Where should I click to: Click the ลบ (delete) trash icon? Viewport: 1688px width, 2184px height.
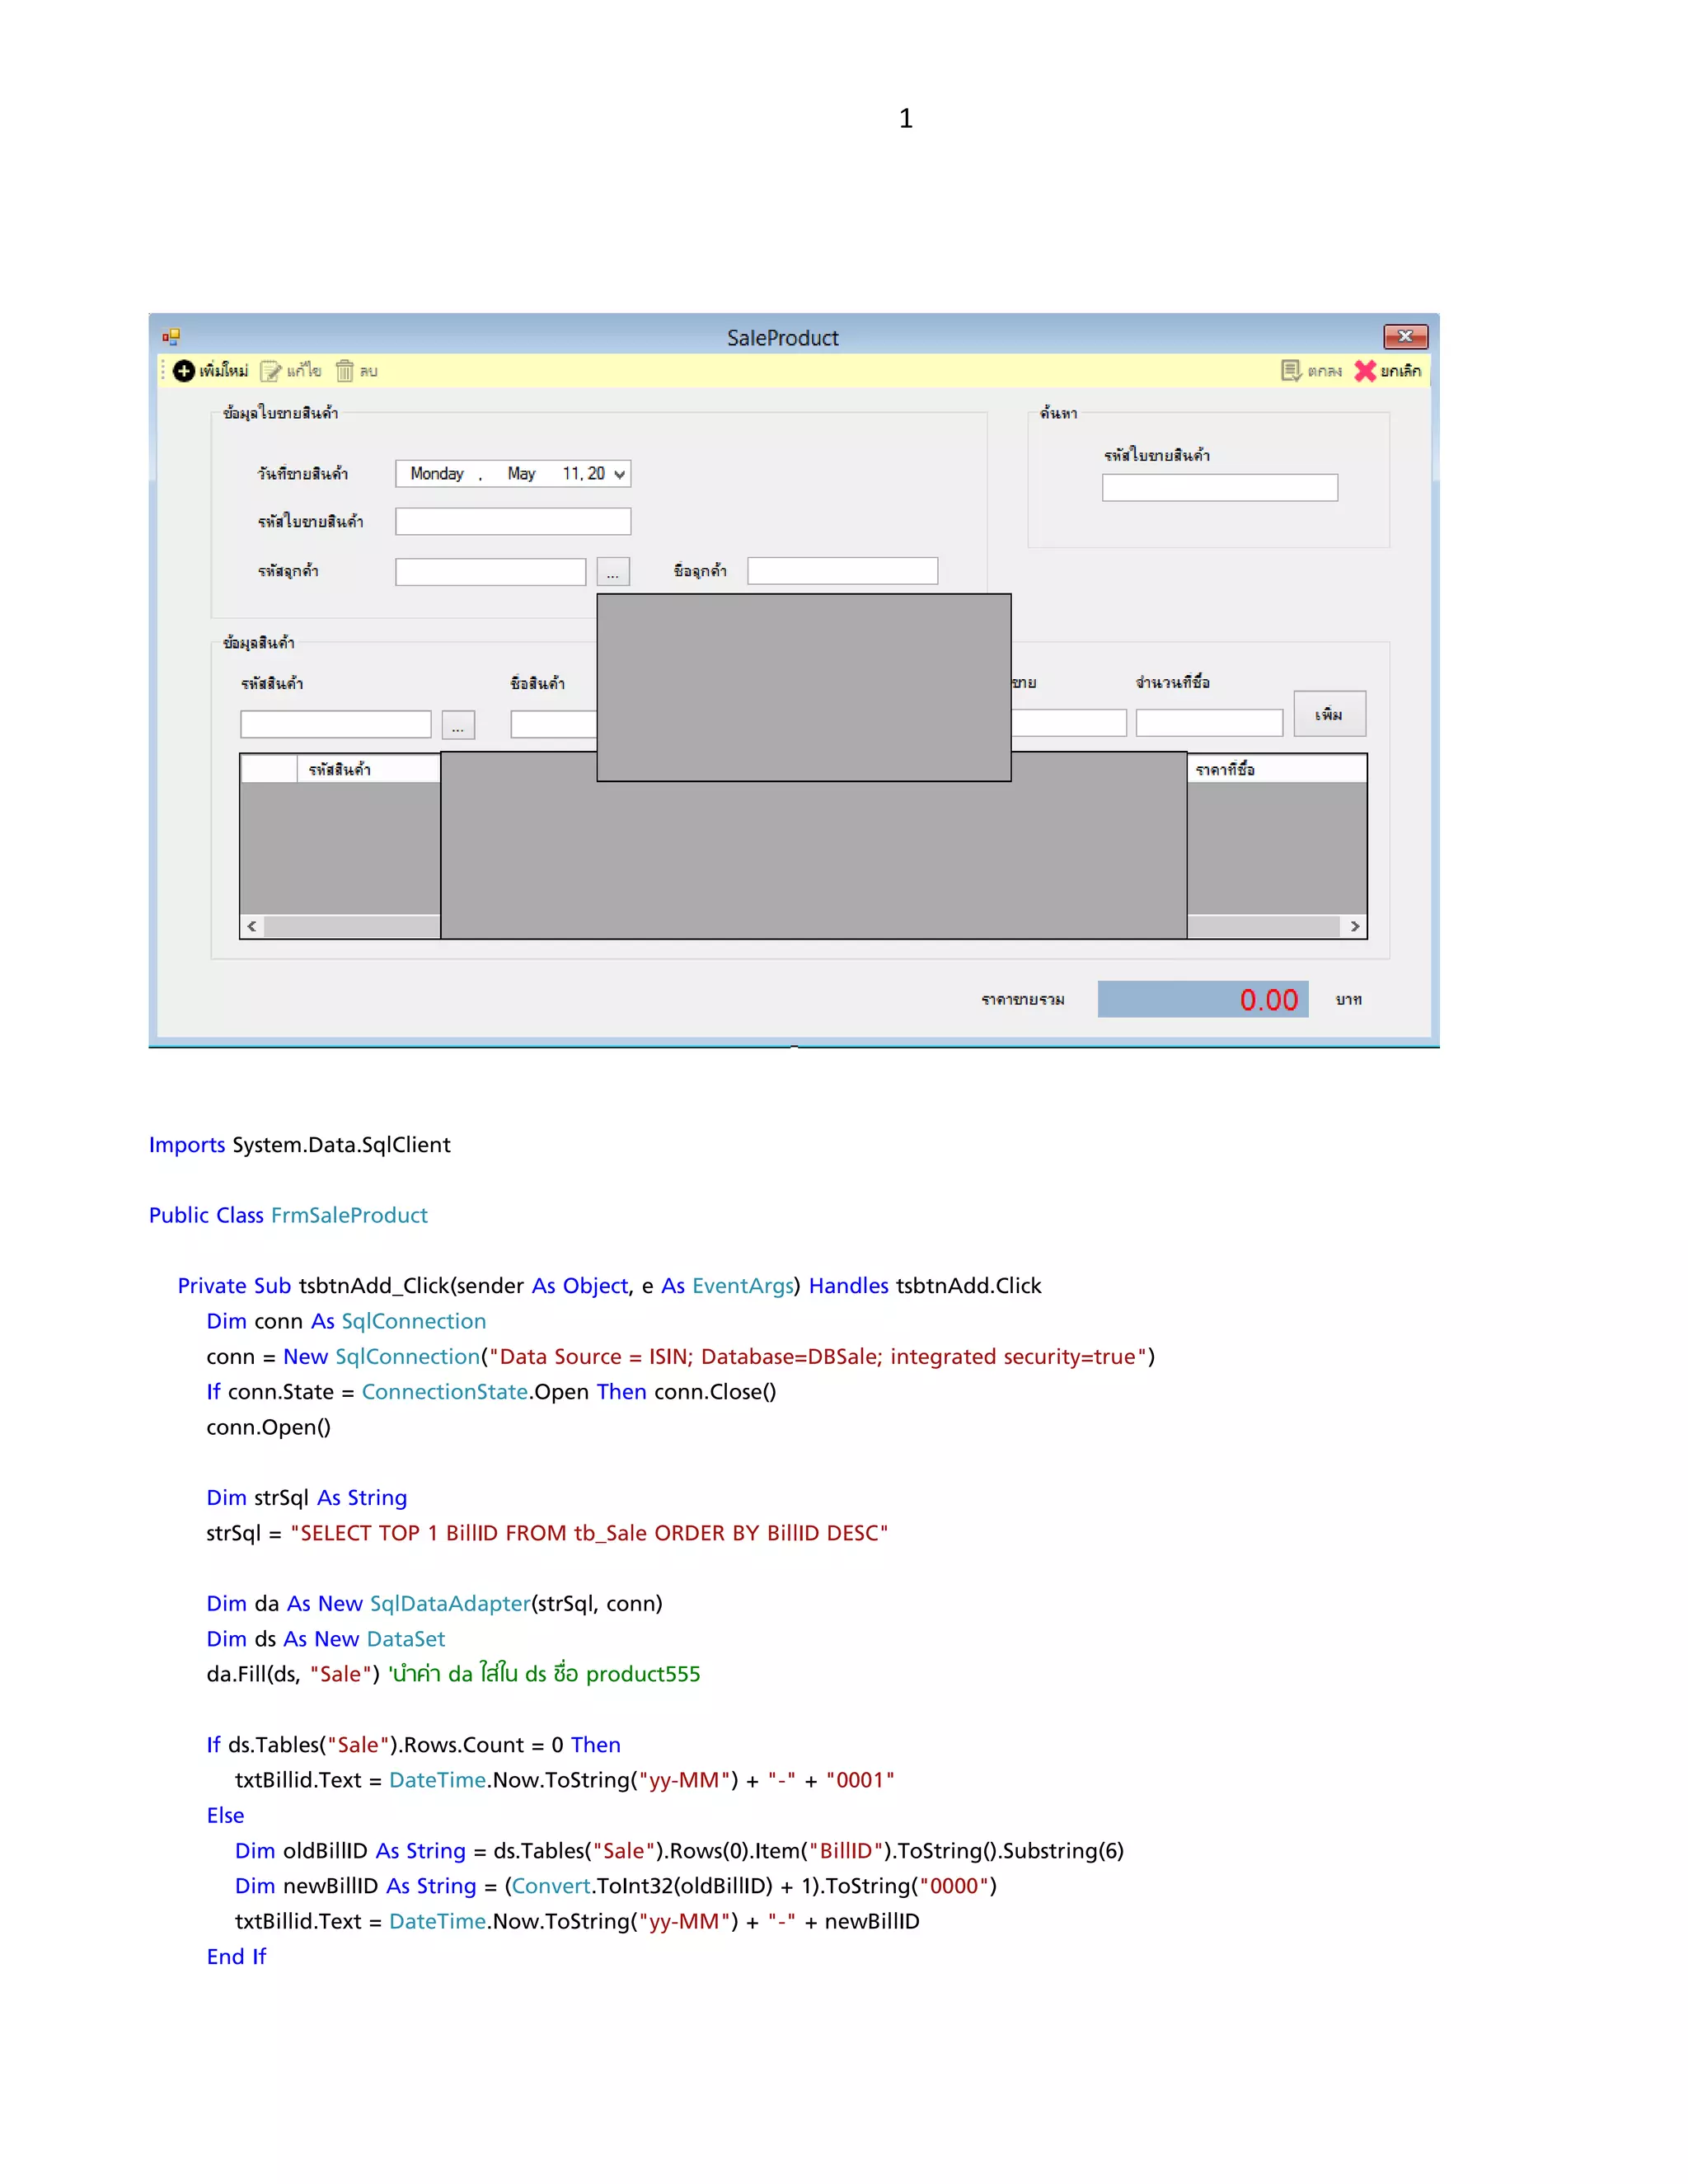(344, 371)
